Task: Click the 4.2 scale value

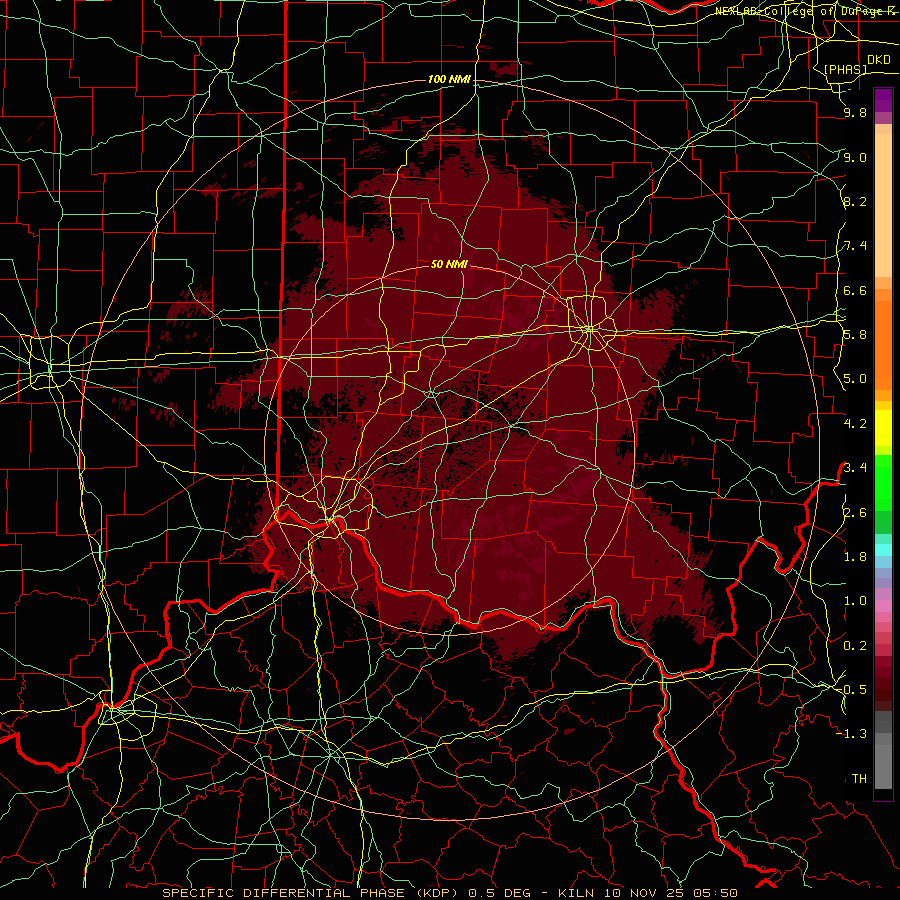Action: [855, 424]
